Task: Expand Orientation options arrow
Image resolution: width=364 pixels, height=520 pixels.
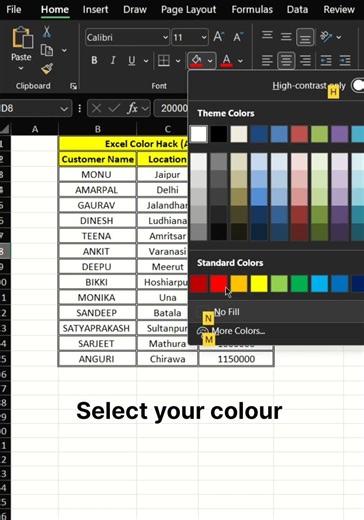Action: point(339,37)
